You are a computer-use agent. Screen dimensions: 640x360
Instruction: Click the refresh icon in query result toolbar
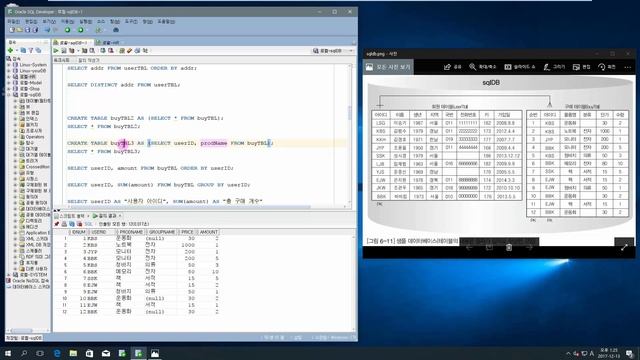[72, 224]
